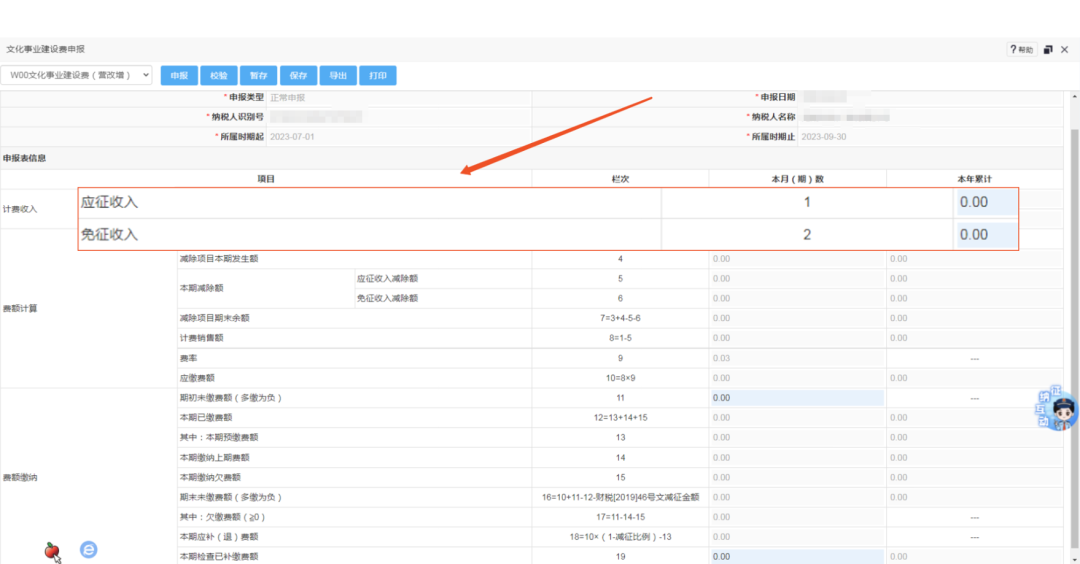Click the 期初未缴费额(多缴为负) row label
The width and height of the screenshot is (1080, 564).
click(x=231, y=398)
